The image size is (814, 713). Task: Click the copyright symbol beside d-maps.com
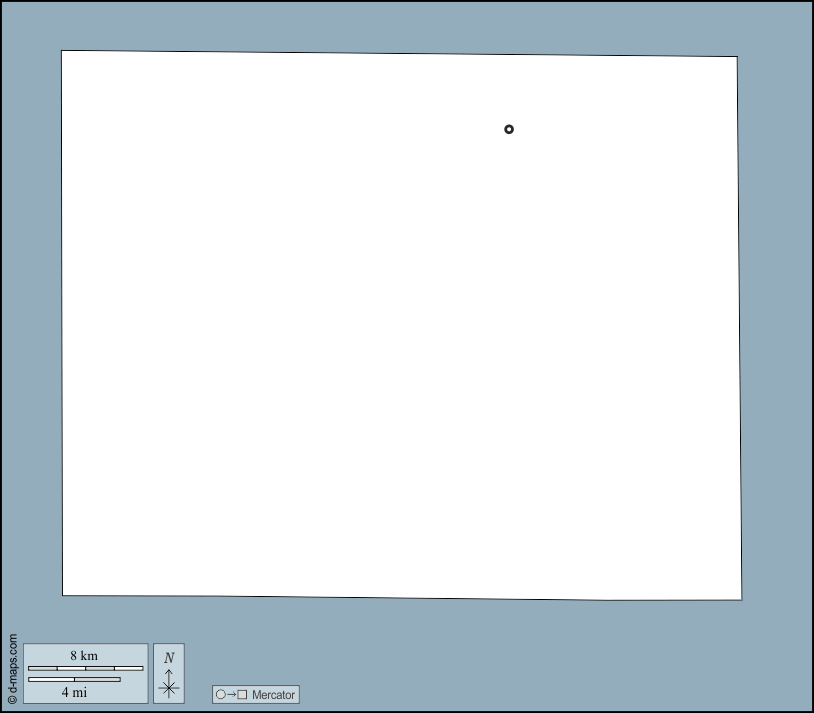(12, 700)
